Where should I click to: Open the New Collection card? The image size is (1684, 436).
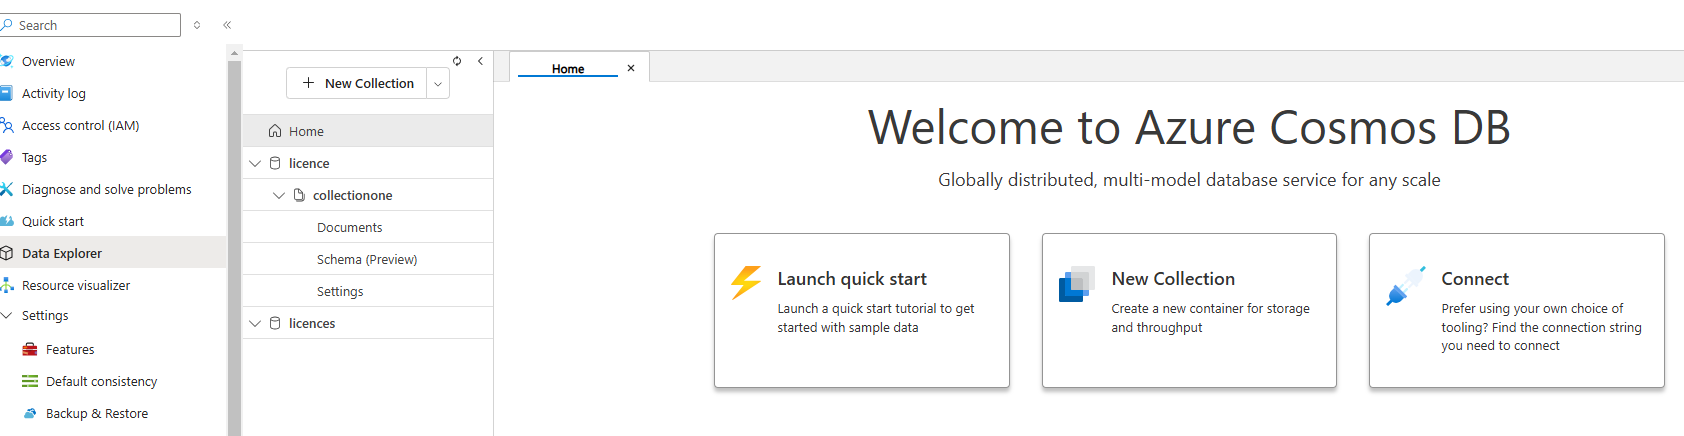coord(1189,310)
